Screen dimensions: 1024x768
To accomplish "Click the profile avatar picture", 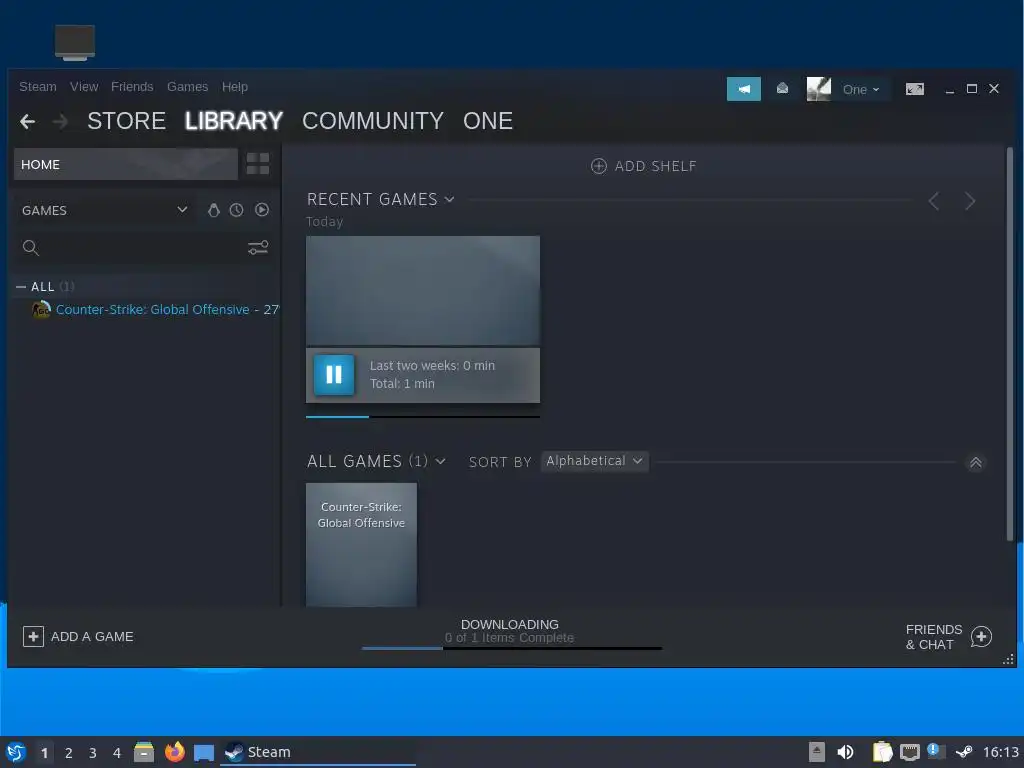I will (819, 89).
